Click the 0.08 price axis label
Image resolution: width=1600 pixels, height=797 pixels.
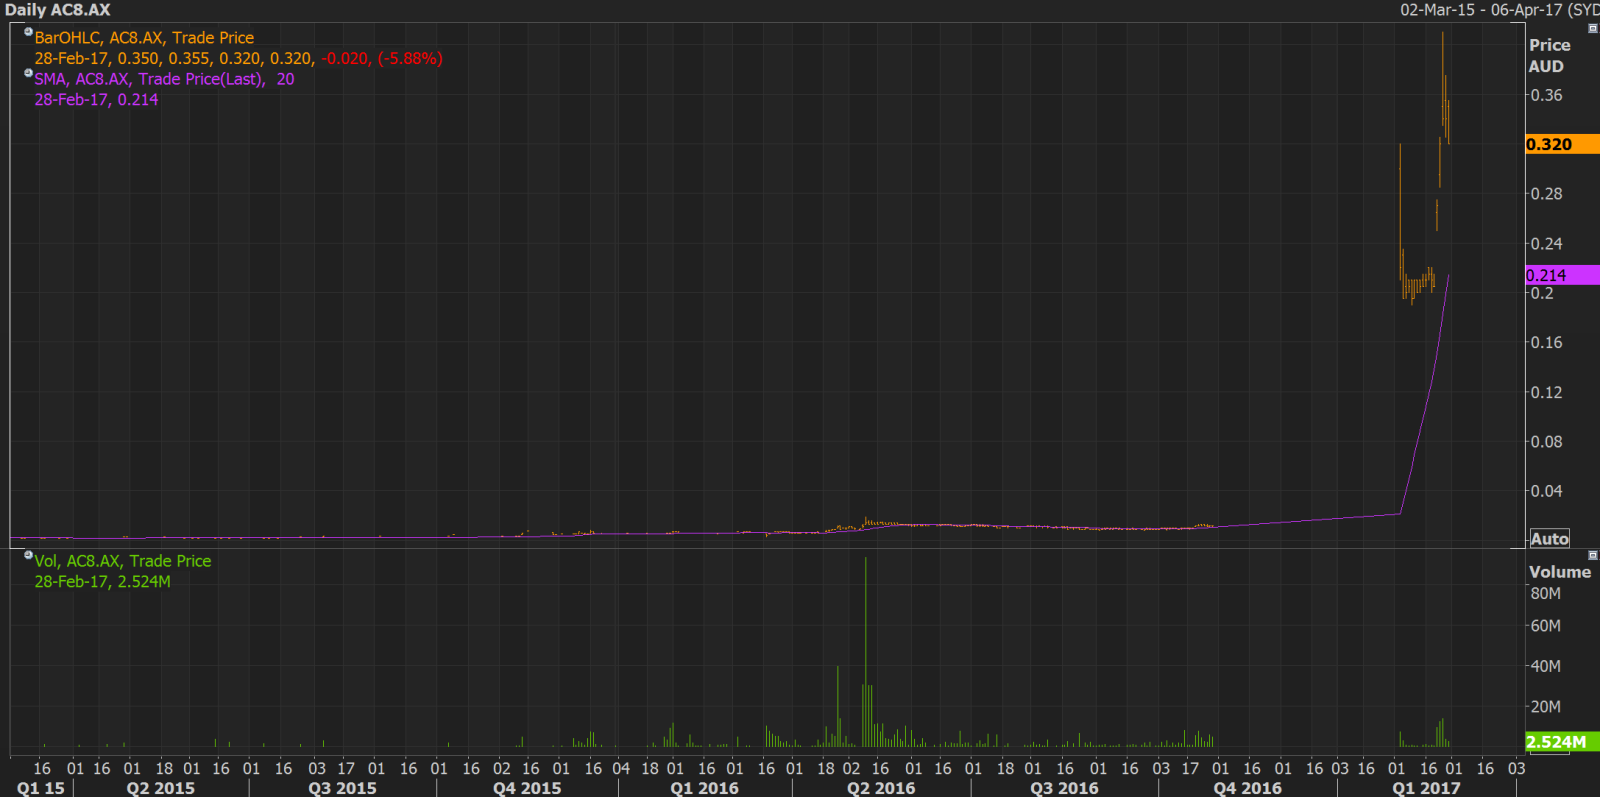coord(1546,441)
